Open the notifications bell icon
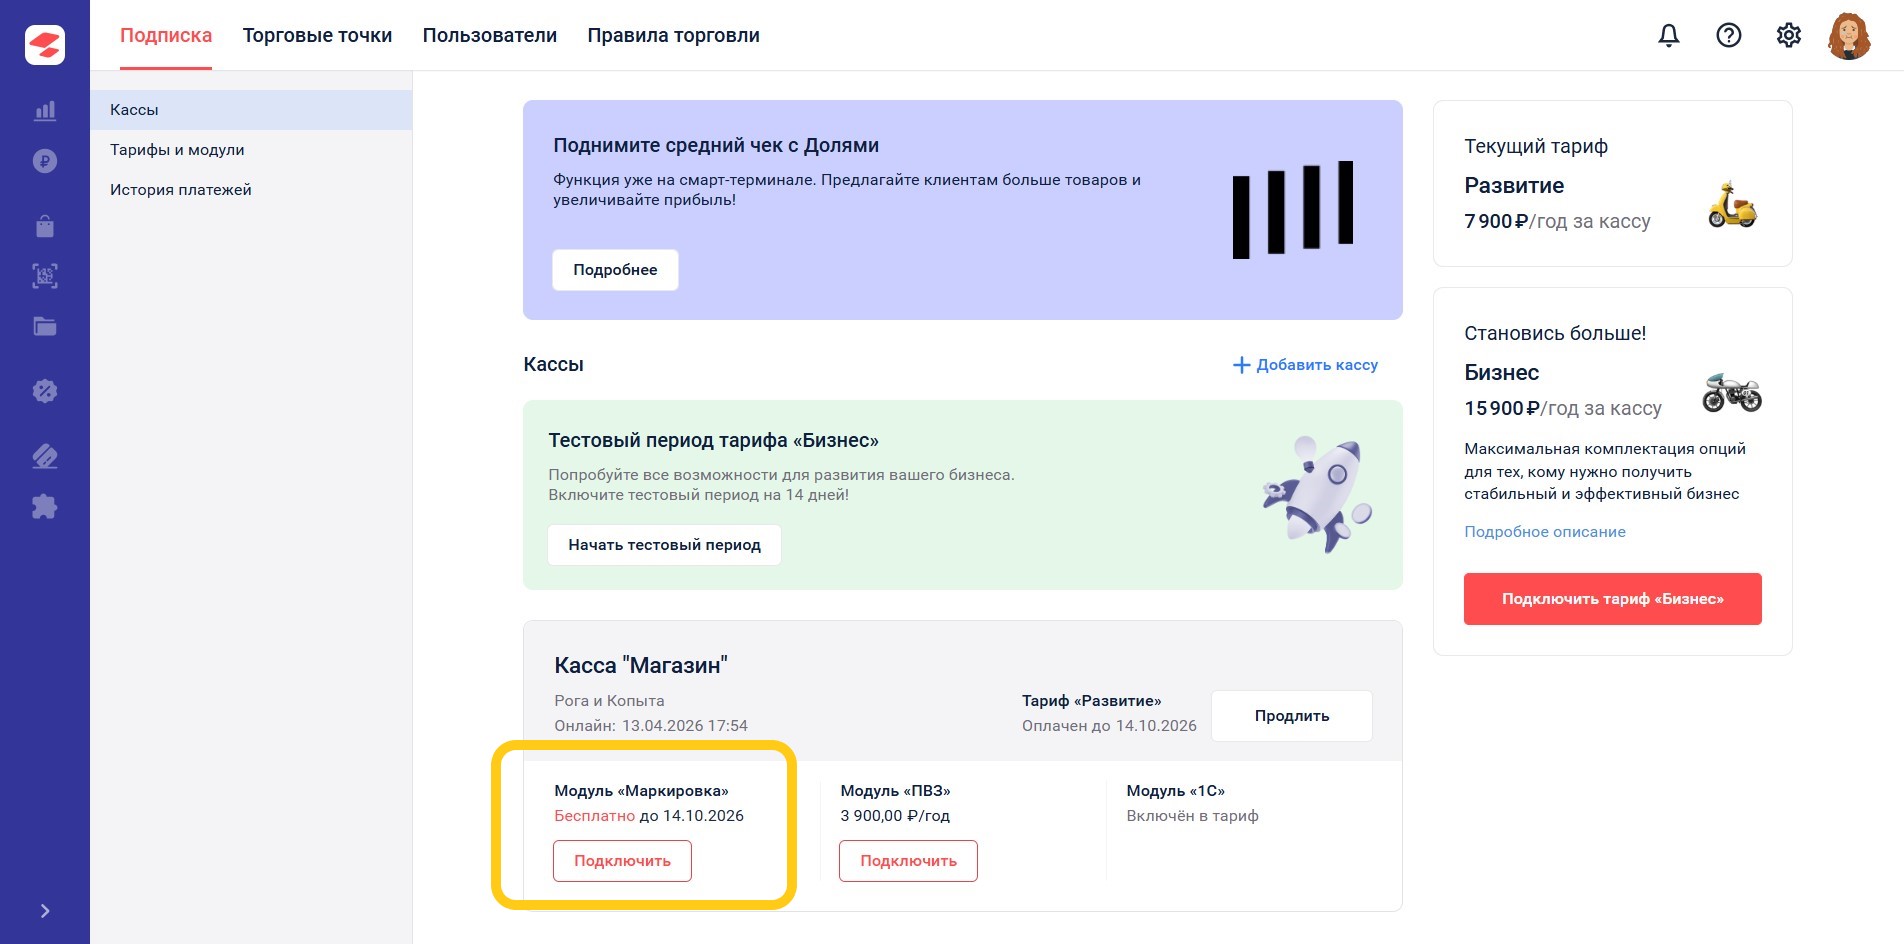The height and width of the screenshot is (944, 1904). pos(1669,35)
